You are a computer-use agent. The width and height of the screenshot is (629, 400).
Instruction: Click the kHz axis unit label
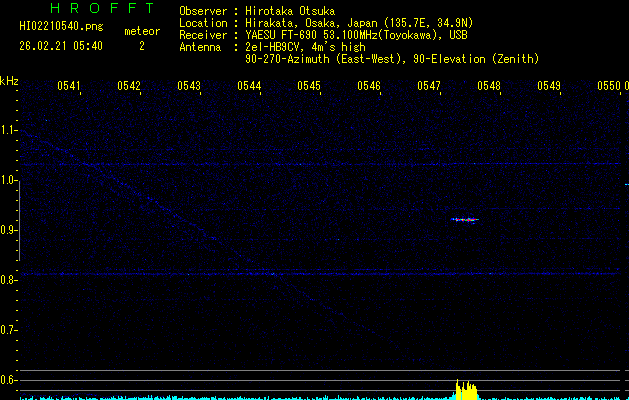pyautogui.click(x=9, y=81)
